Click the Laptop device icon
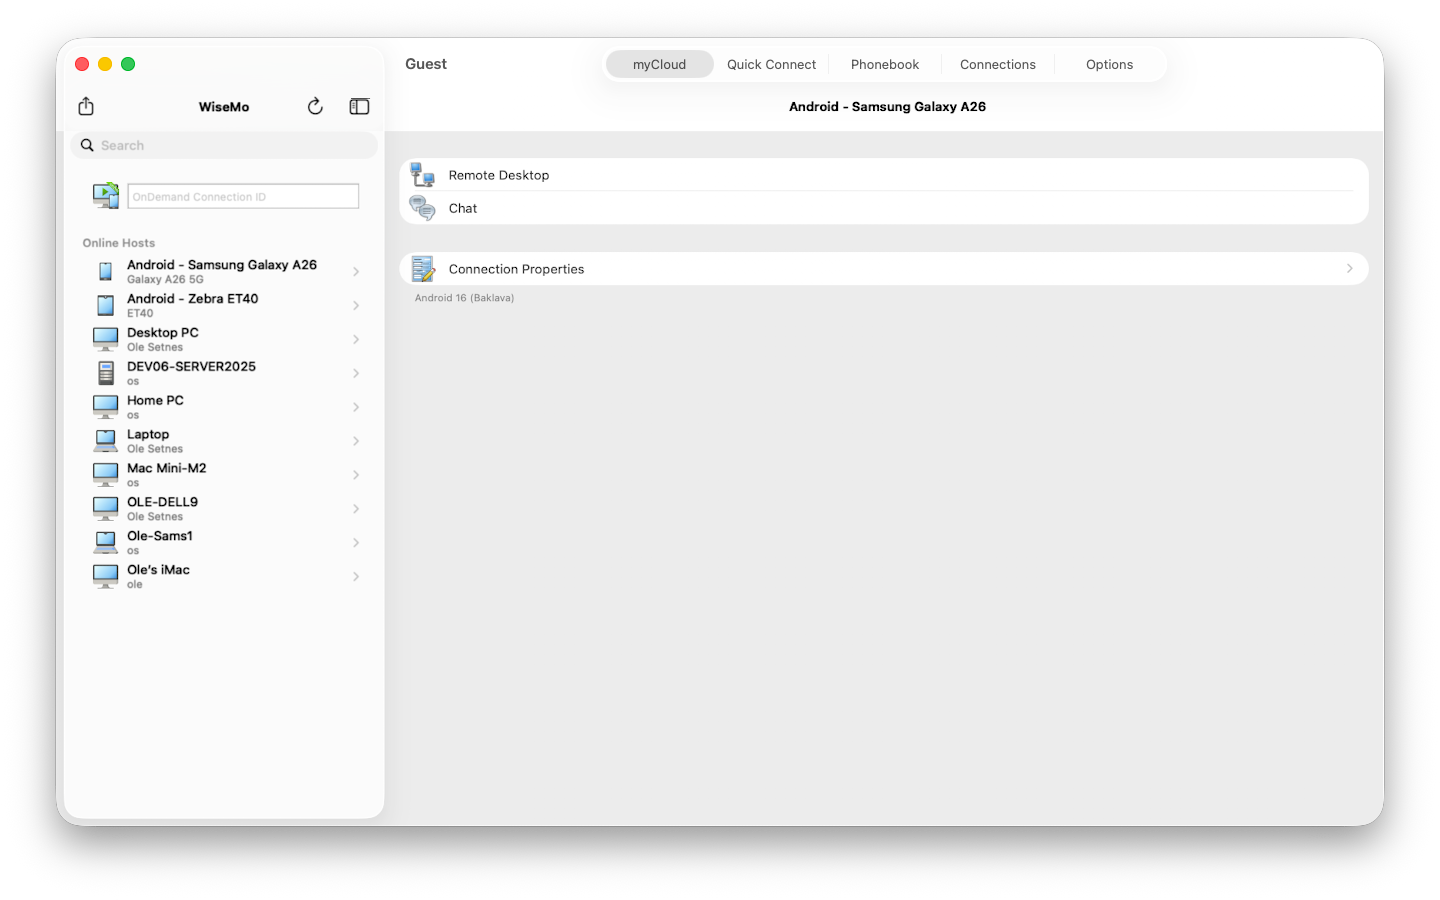The height and width of the screenshot is (900, 1440). (105, 441)
